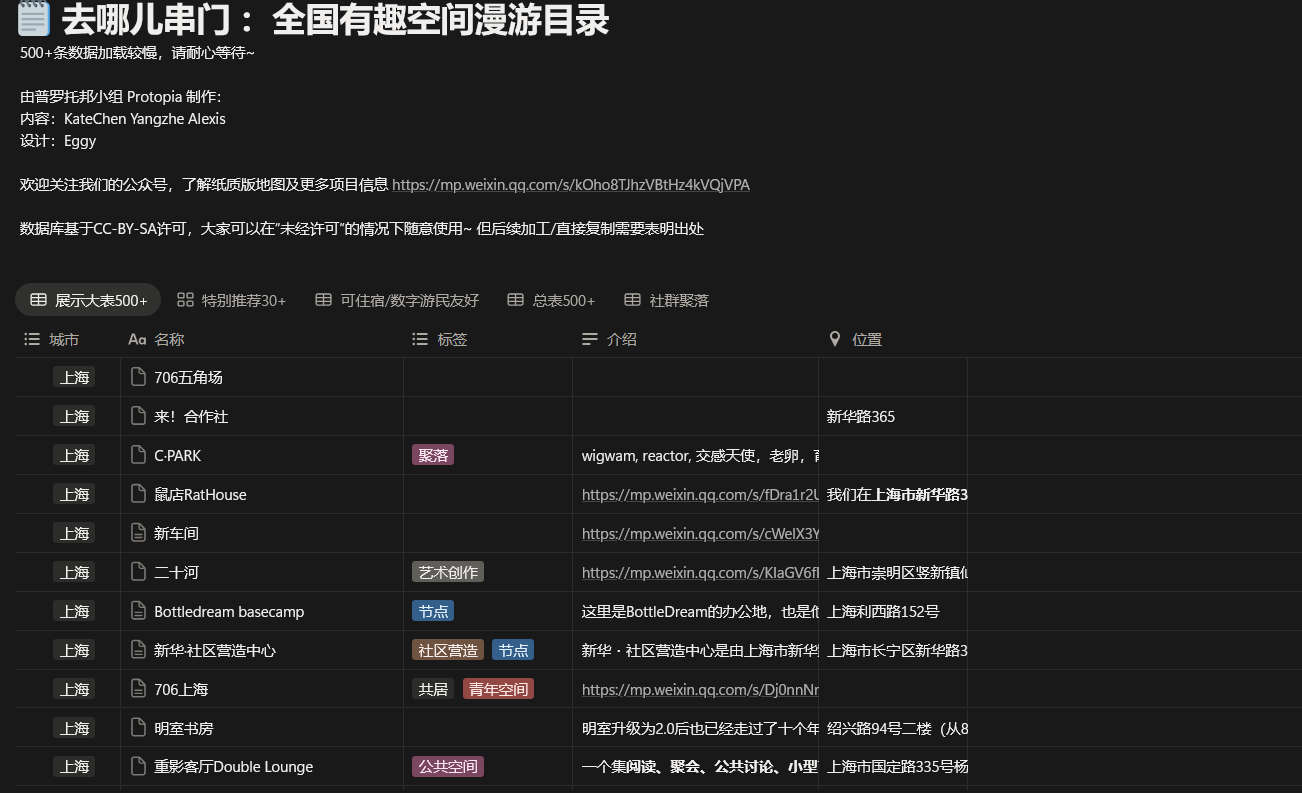Open the 名称 column header menu
Screen dimensions: 1302x793
[262, 340]
